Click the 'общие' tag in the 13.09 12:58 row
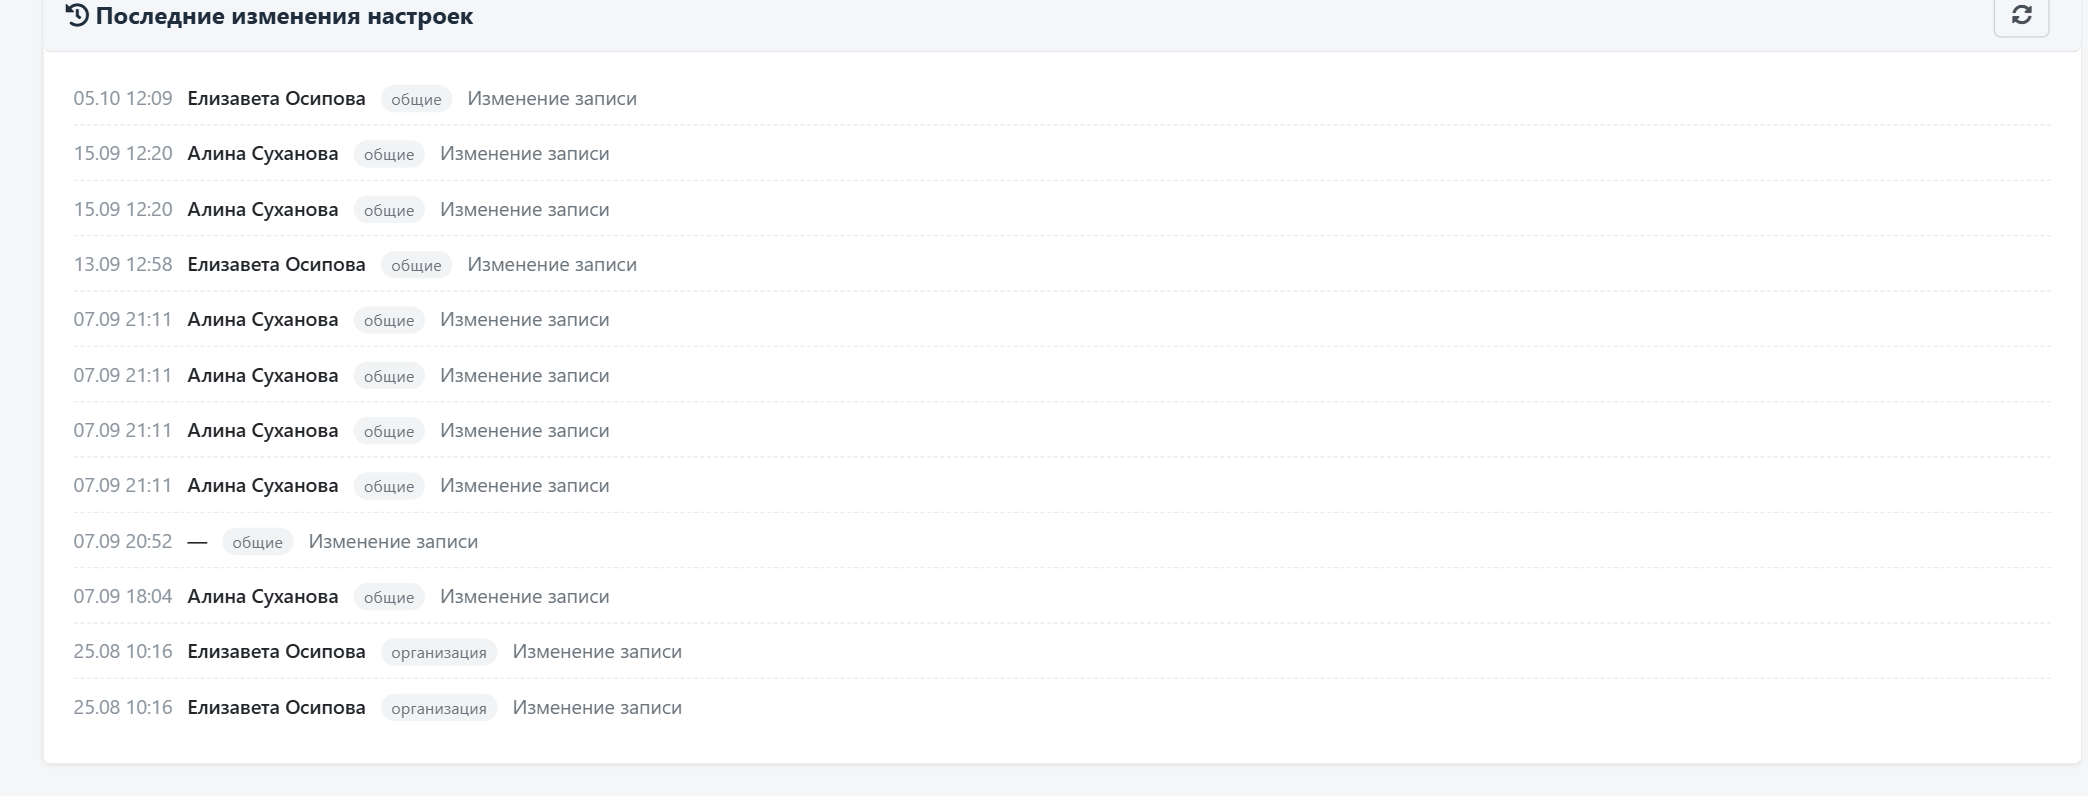 click(x=416, y=265)
